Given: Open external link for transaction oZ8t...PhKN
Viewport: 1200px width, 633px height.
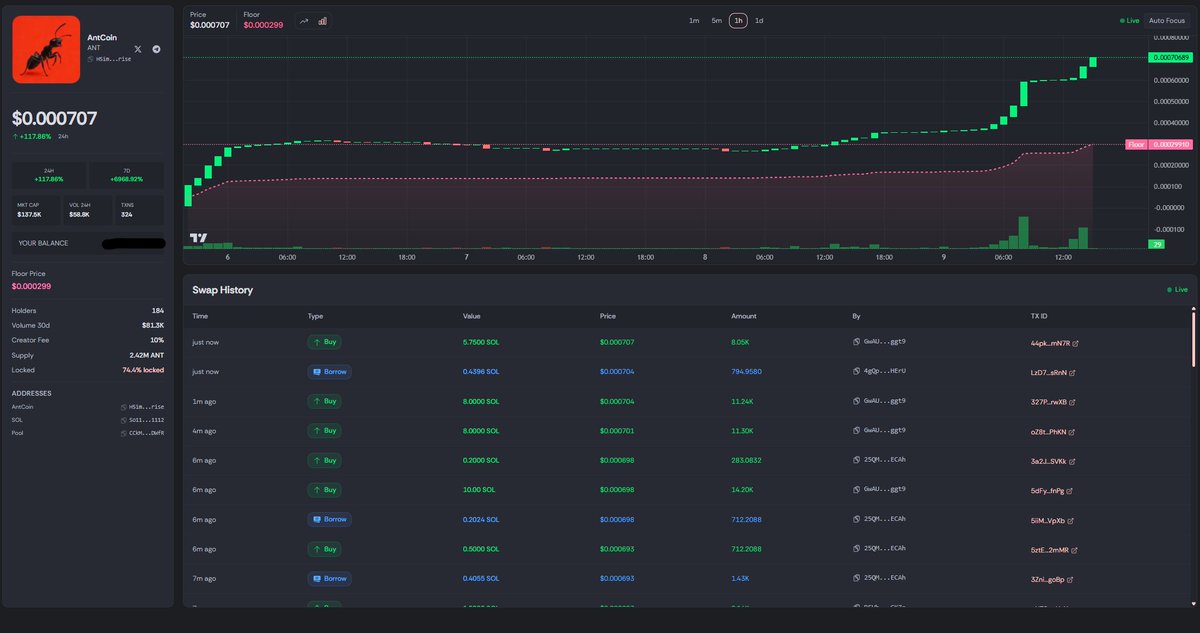Looking at the screenshot, I should coord(1072,432).
